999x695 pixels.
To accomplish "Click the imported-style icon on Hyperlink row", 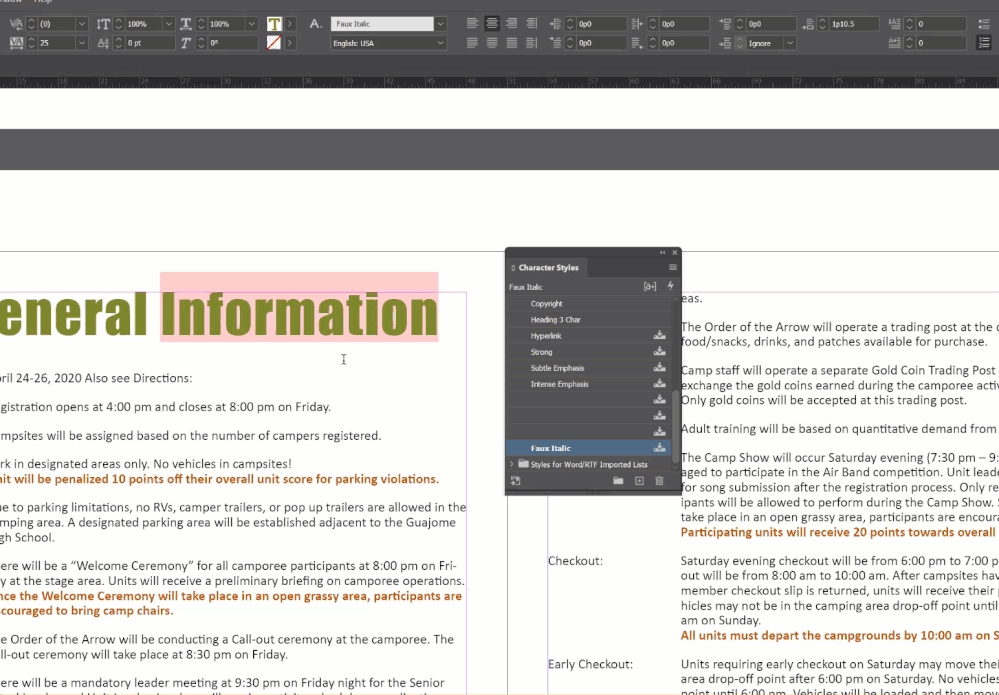I will click(659, 335).
